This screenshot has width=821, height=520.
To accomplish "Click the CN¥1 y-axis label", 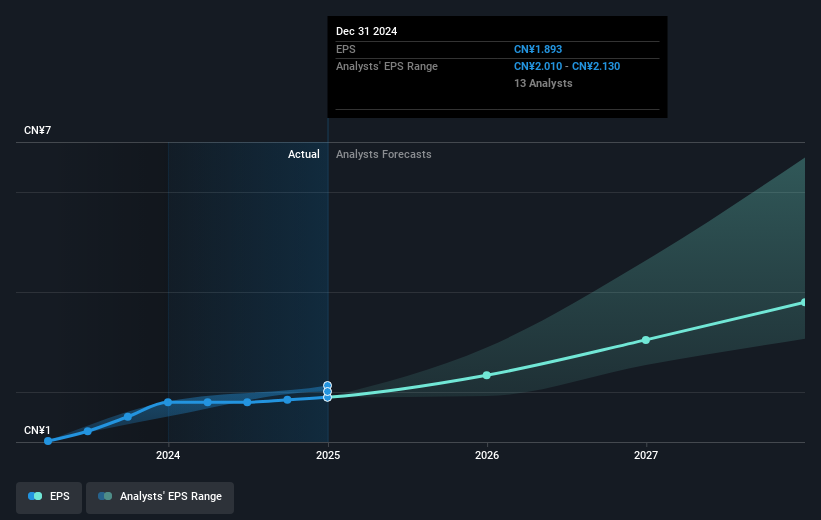I will pyautogui.click(x=37, y=430).
